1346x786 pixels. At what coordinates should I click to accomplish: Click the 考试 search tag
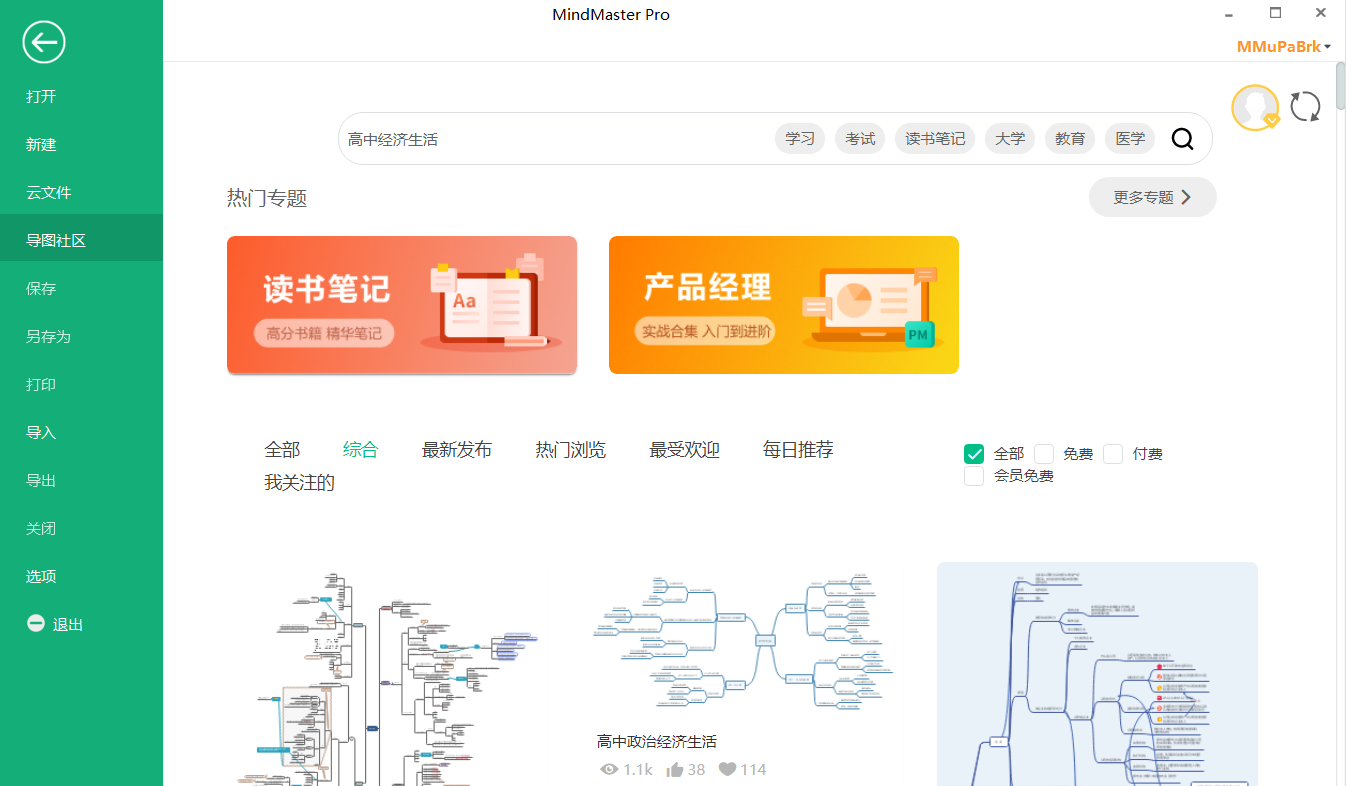tap(860, 139)
